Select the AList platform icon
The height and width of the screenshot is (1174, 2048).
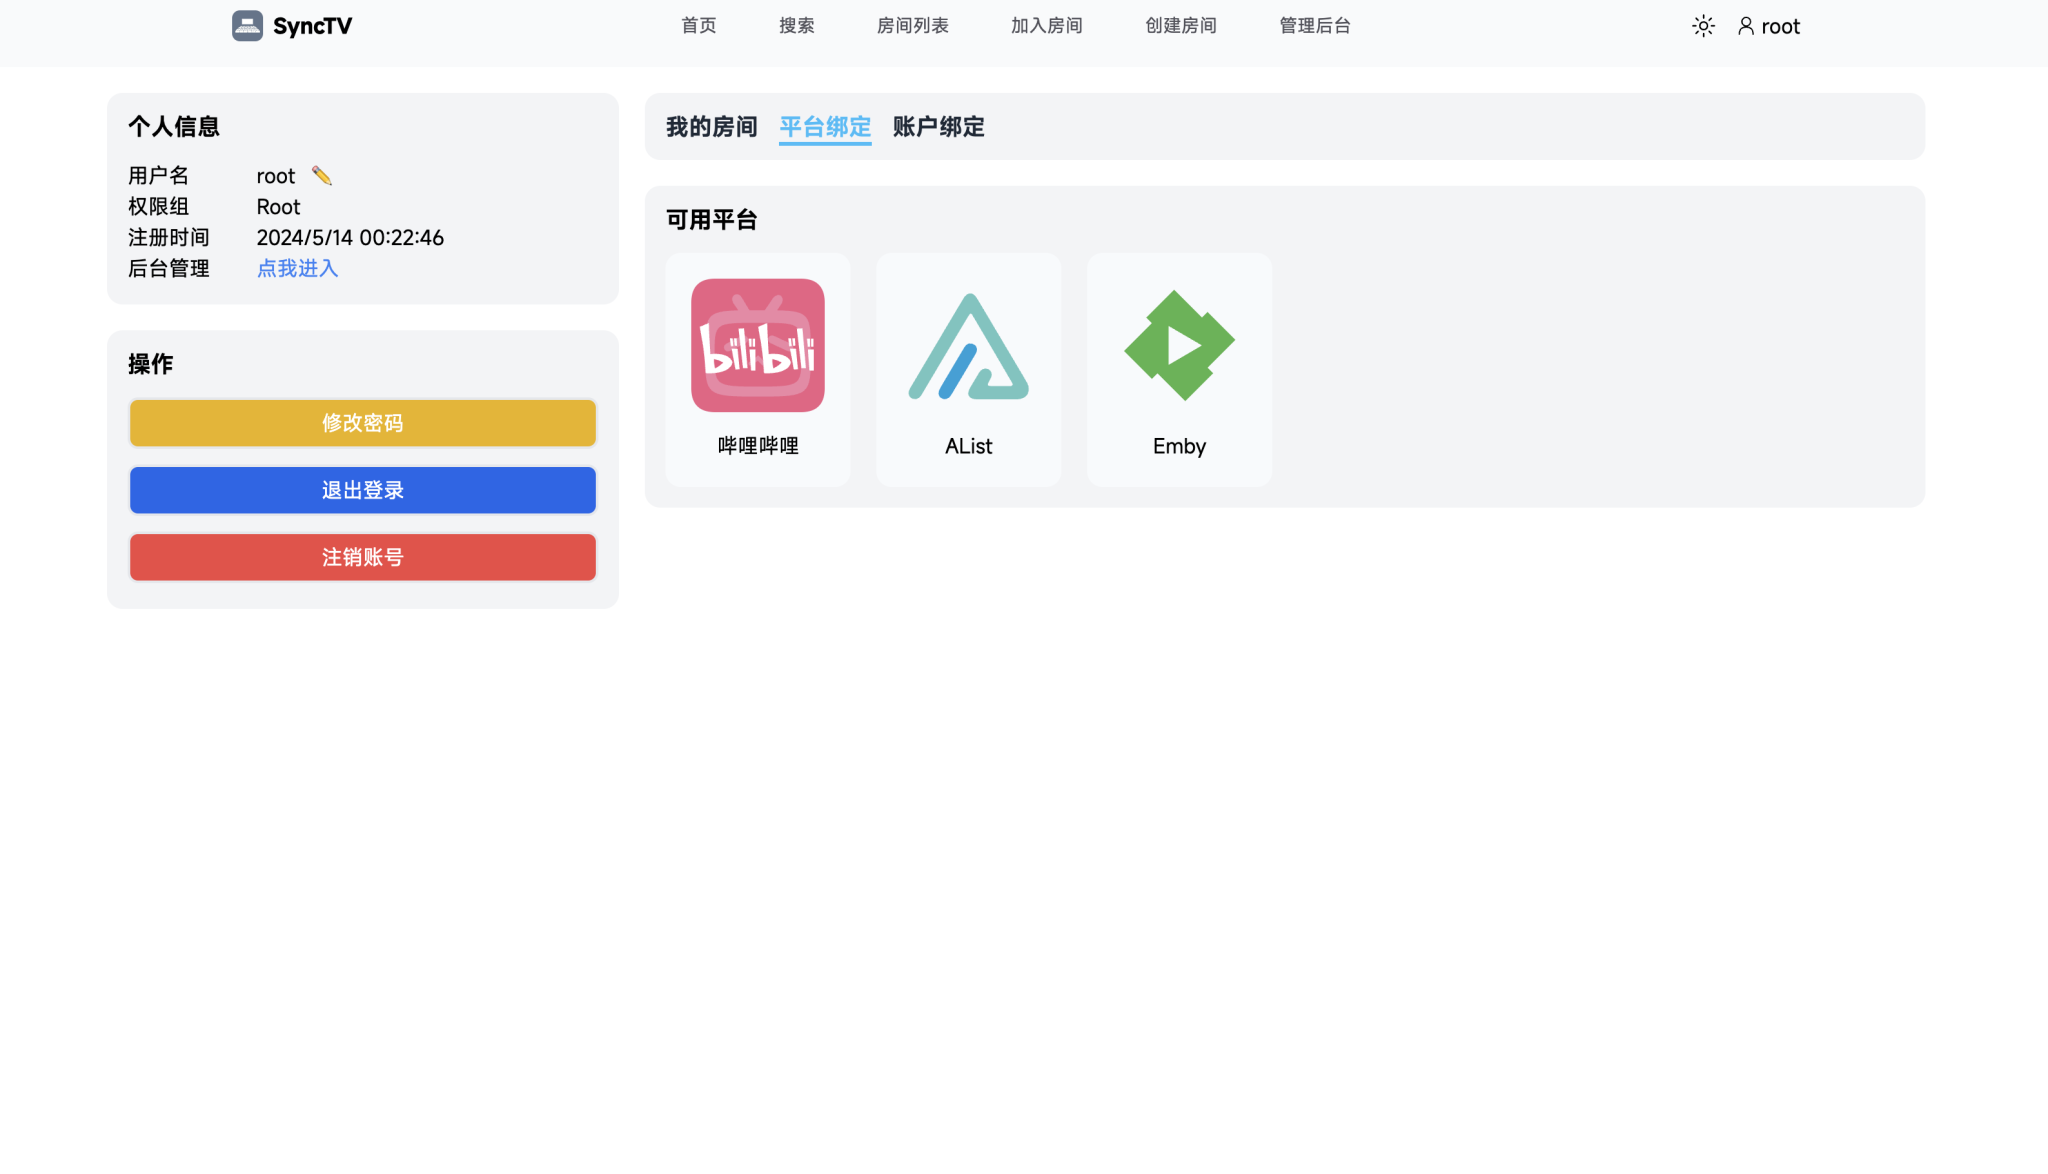coord(967,345)
